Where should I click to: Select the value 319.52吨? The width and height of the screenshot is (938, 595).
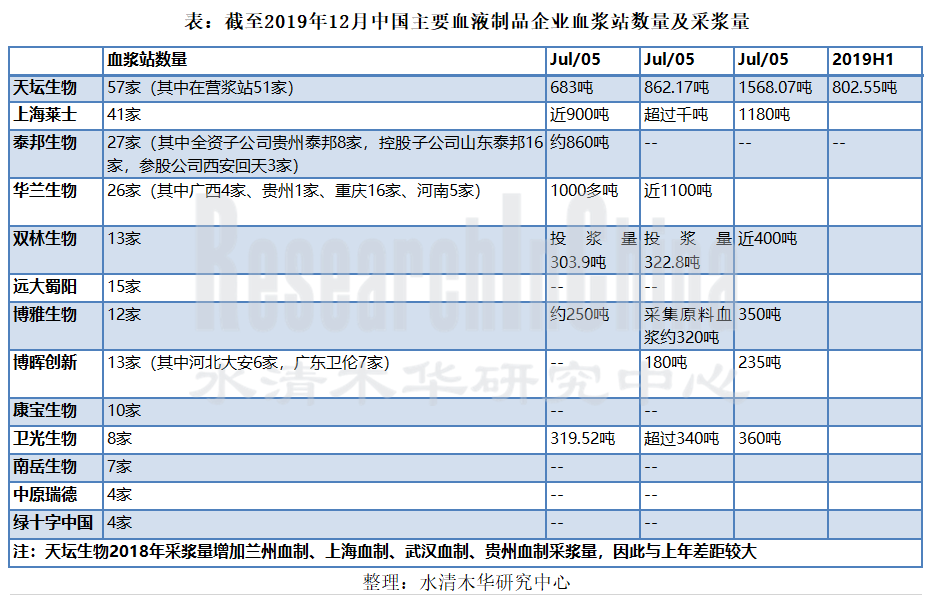click(582, 439)
